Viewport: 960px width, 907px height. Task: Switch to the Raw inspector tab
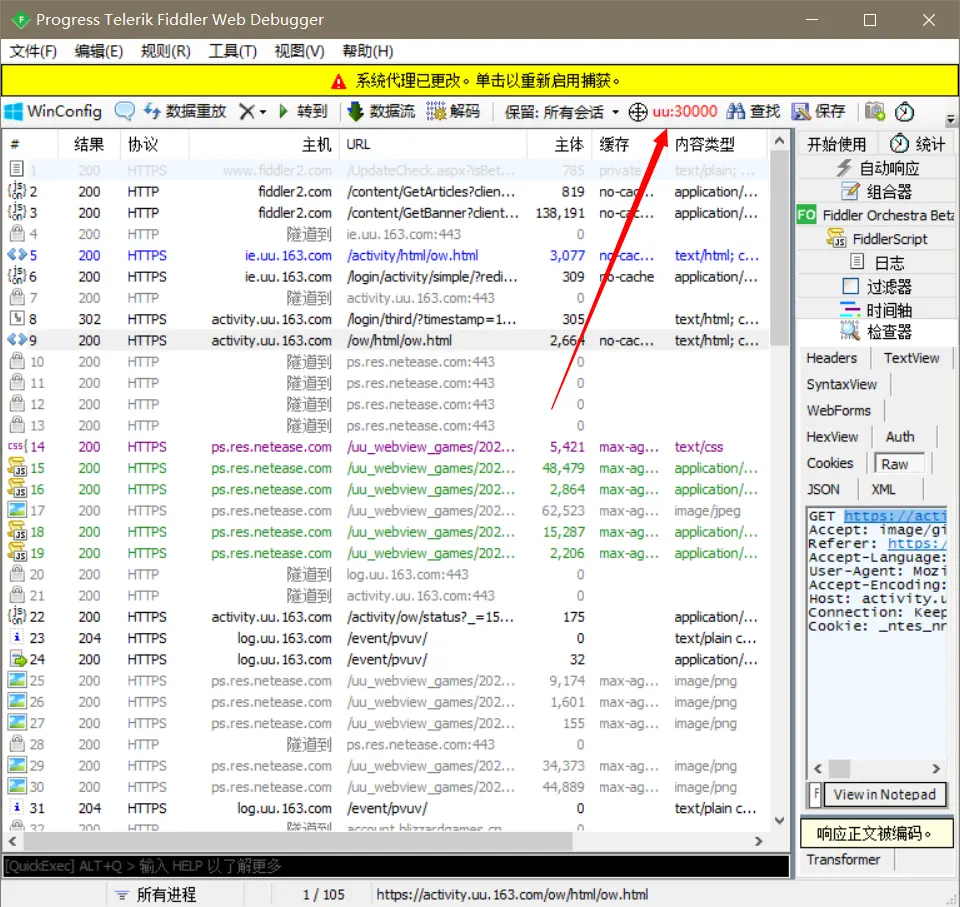[899, 462]
